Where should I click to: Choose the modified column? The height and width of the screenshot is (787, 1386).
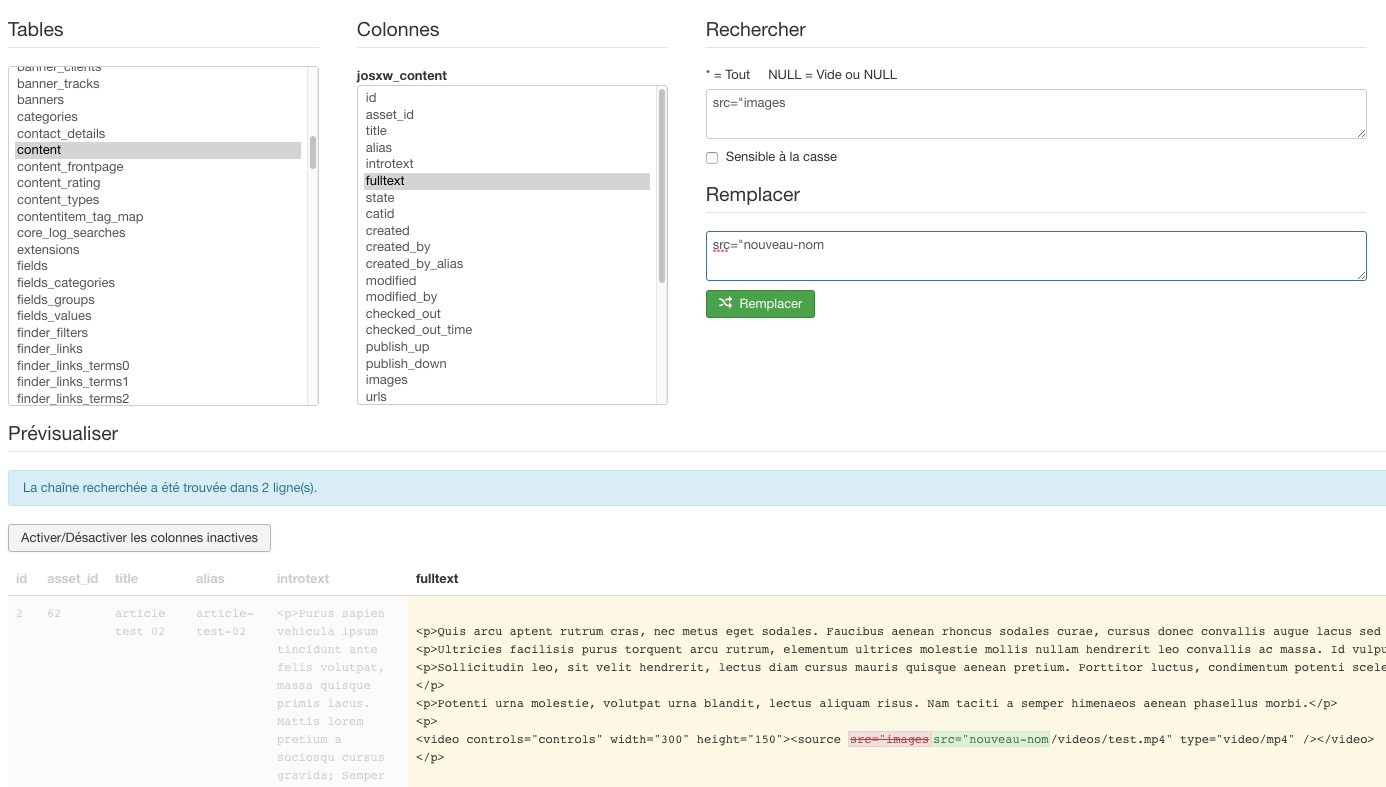pos(507,281)
